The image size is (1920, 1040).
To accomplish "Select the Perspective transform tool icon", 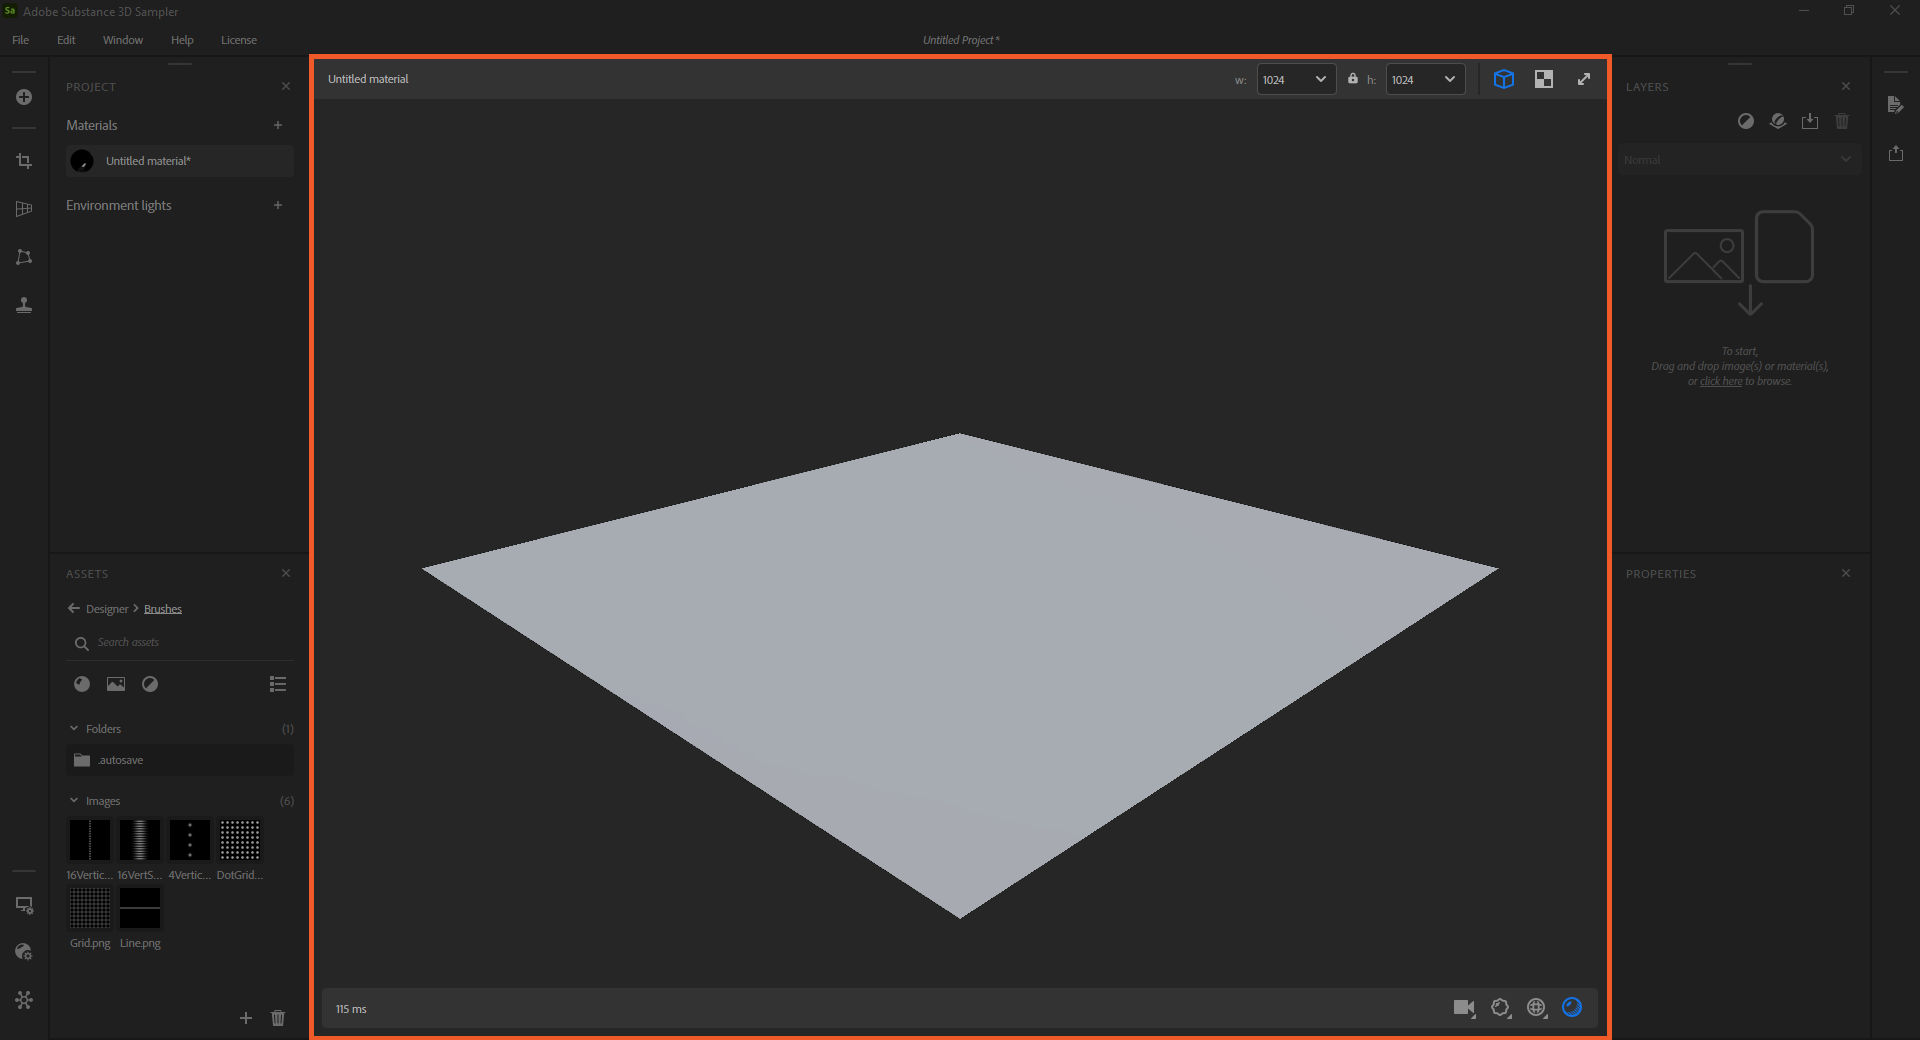I will coord(24,257).
